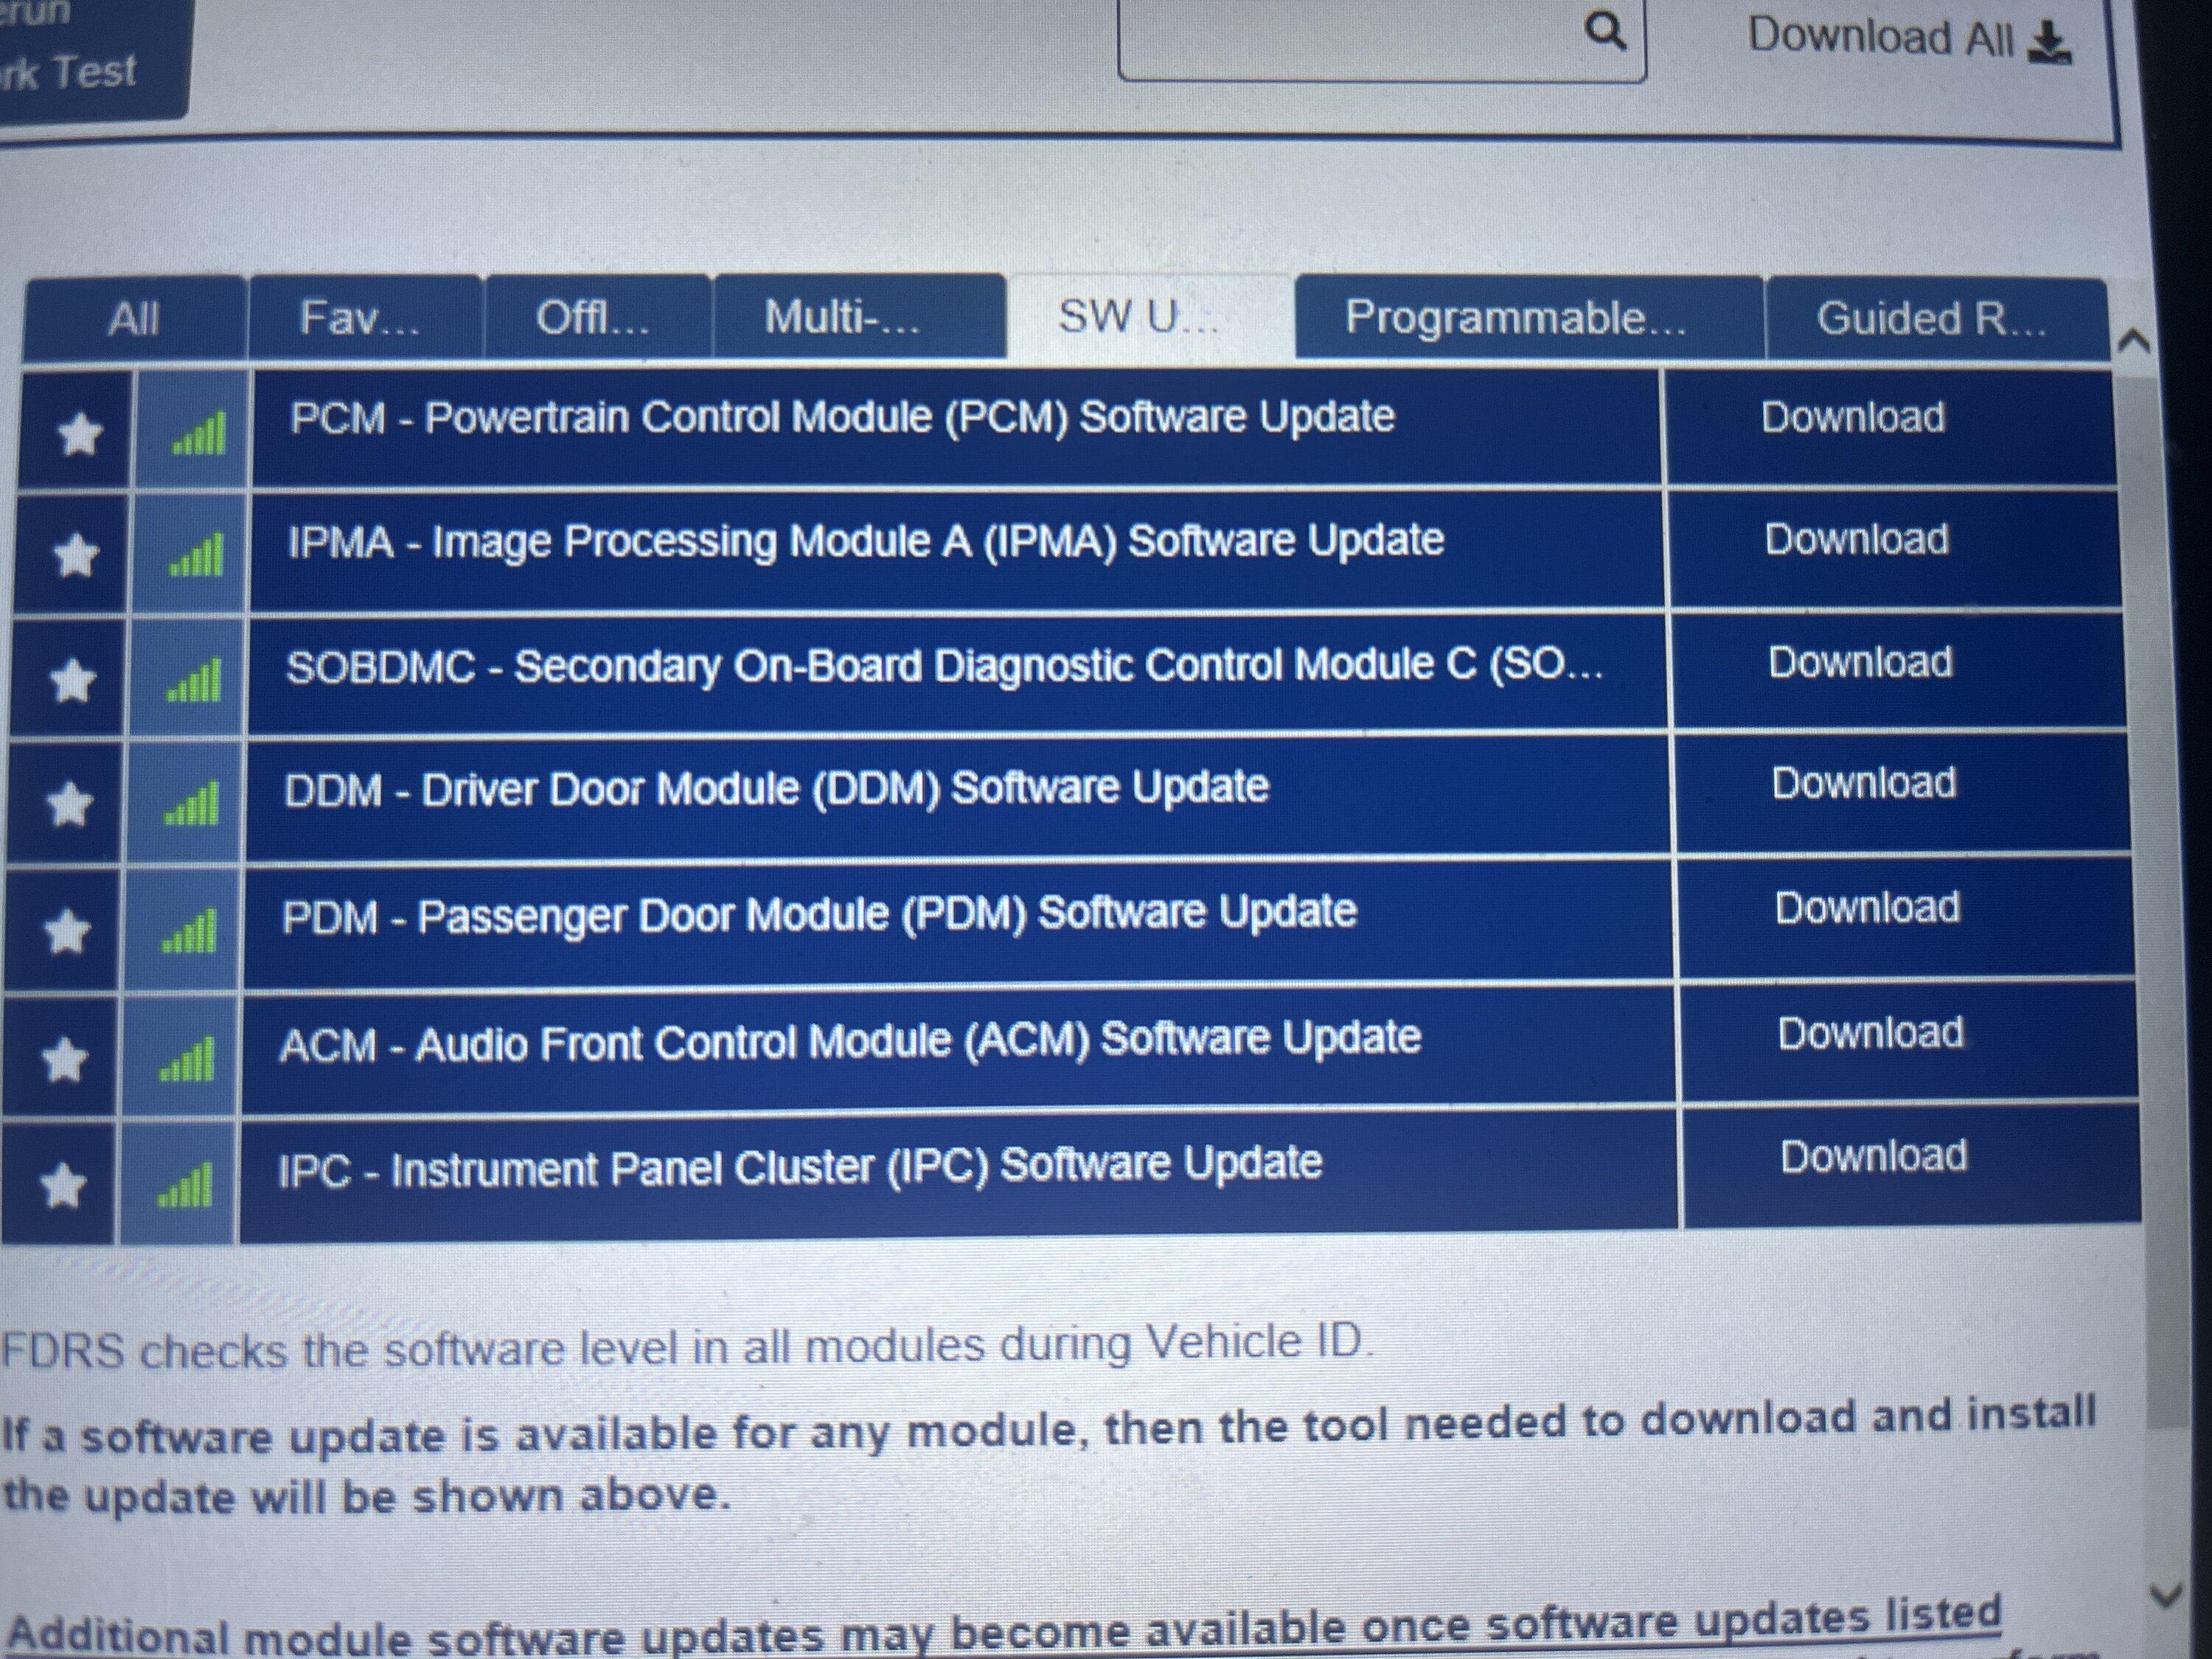Click signal strength icon in PDM row
This screenshot has height=1659, width=2212.
tap(188, 932)
